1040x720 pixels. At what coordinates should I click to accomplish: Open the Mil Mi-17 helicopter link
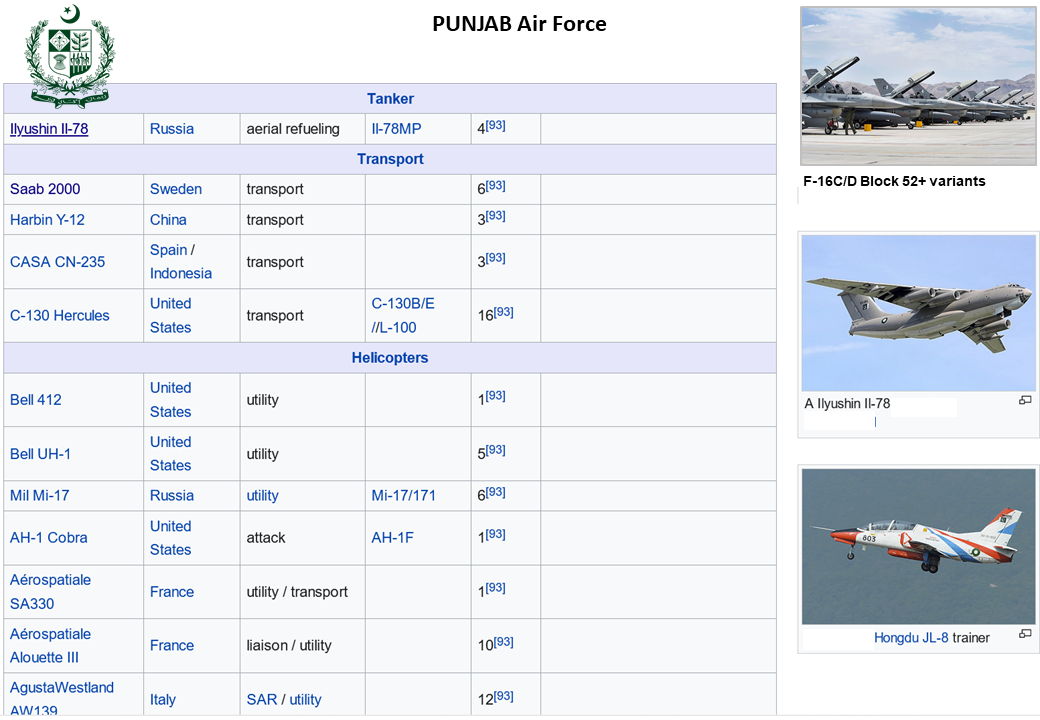tap(40, 495)
